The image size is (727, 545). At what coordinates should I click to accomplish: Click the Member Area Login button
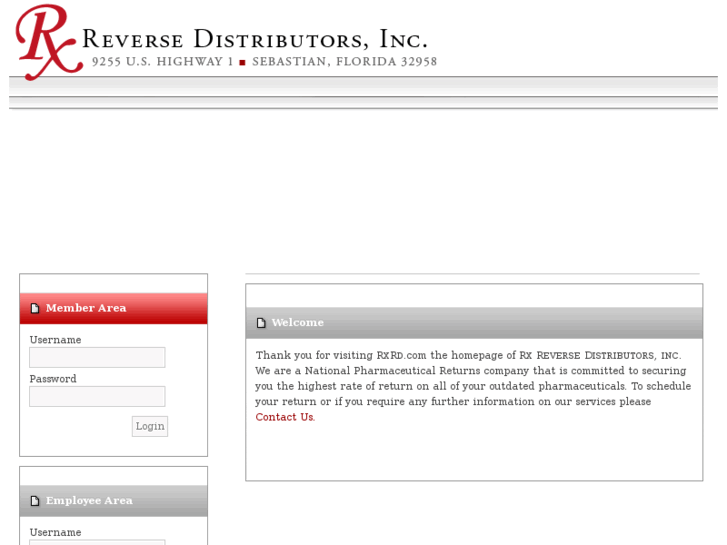(150, 426)
